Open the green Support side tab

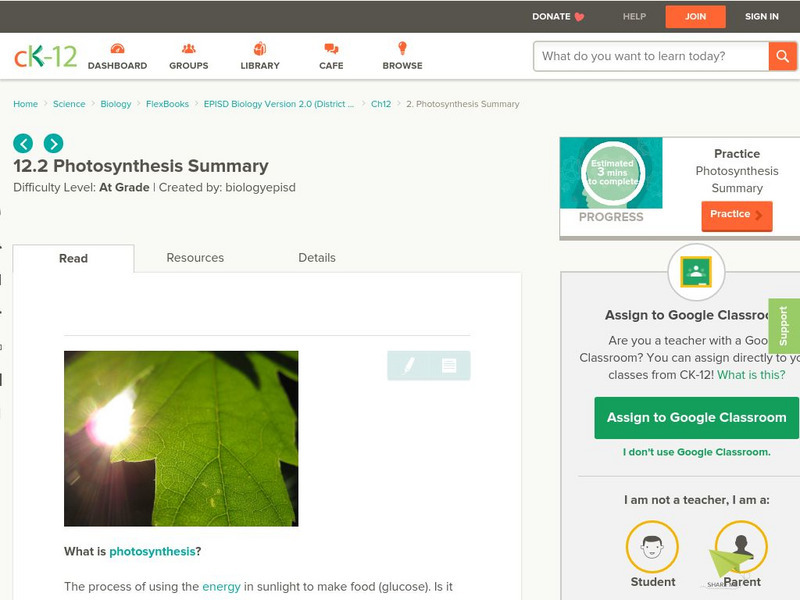784,326
